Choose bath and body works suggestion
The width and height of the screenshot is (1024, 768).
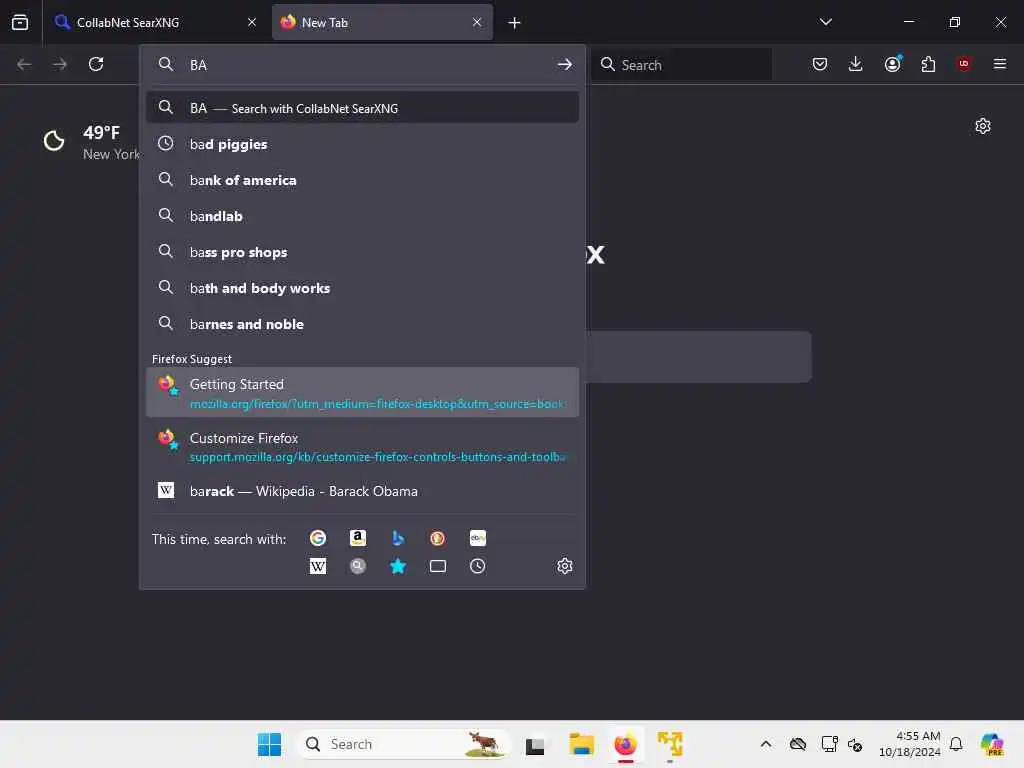coord(362,287)
